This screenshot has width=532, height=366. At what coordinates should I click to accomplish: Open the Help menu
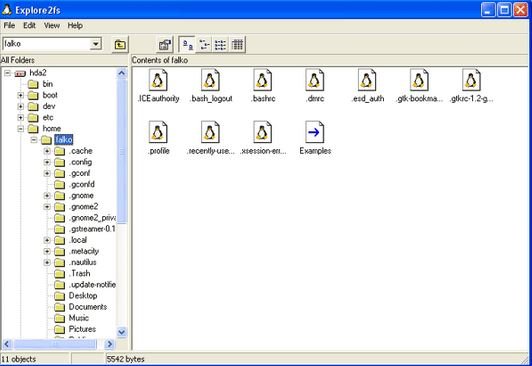(x=75, y=25)
